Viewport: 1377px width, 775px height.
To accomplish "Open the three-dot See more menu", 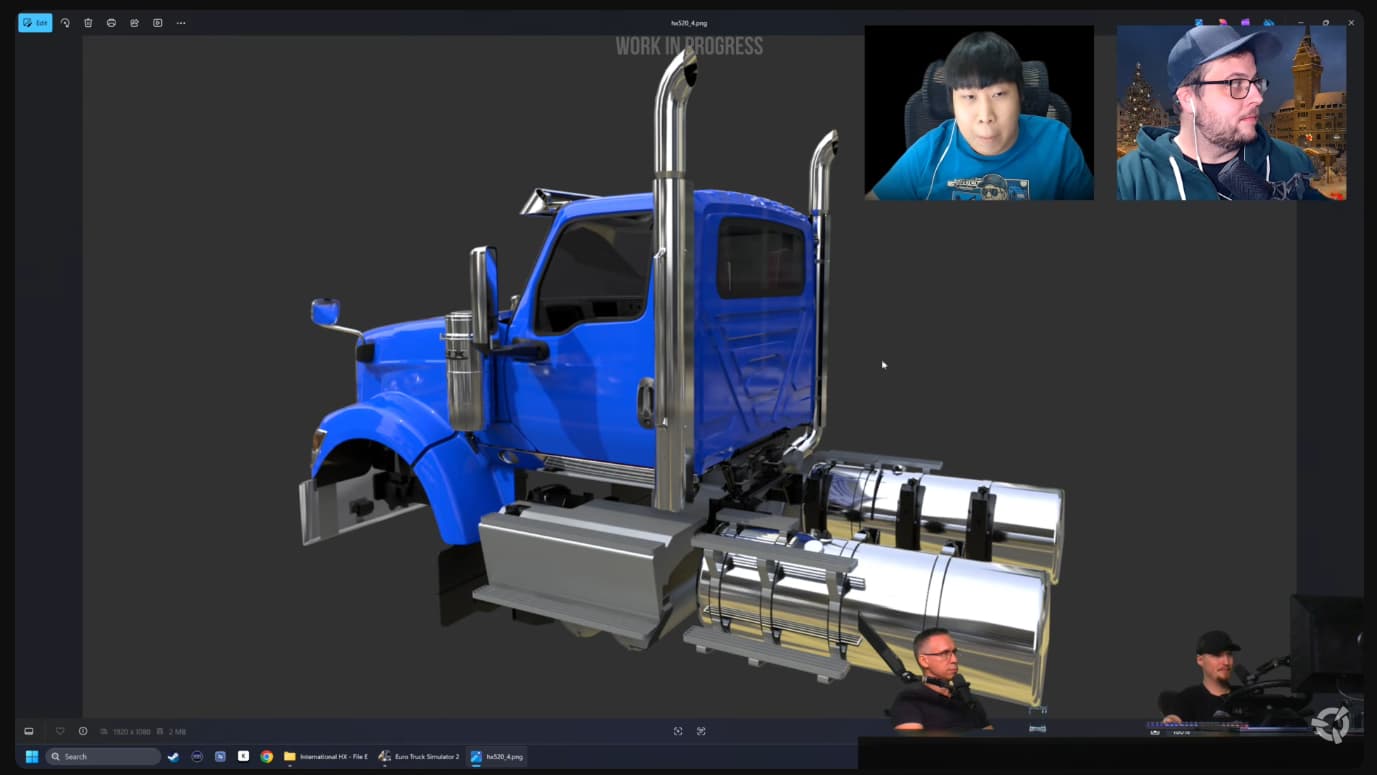I will coord(181,23).
